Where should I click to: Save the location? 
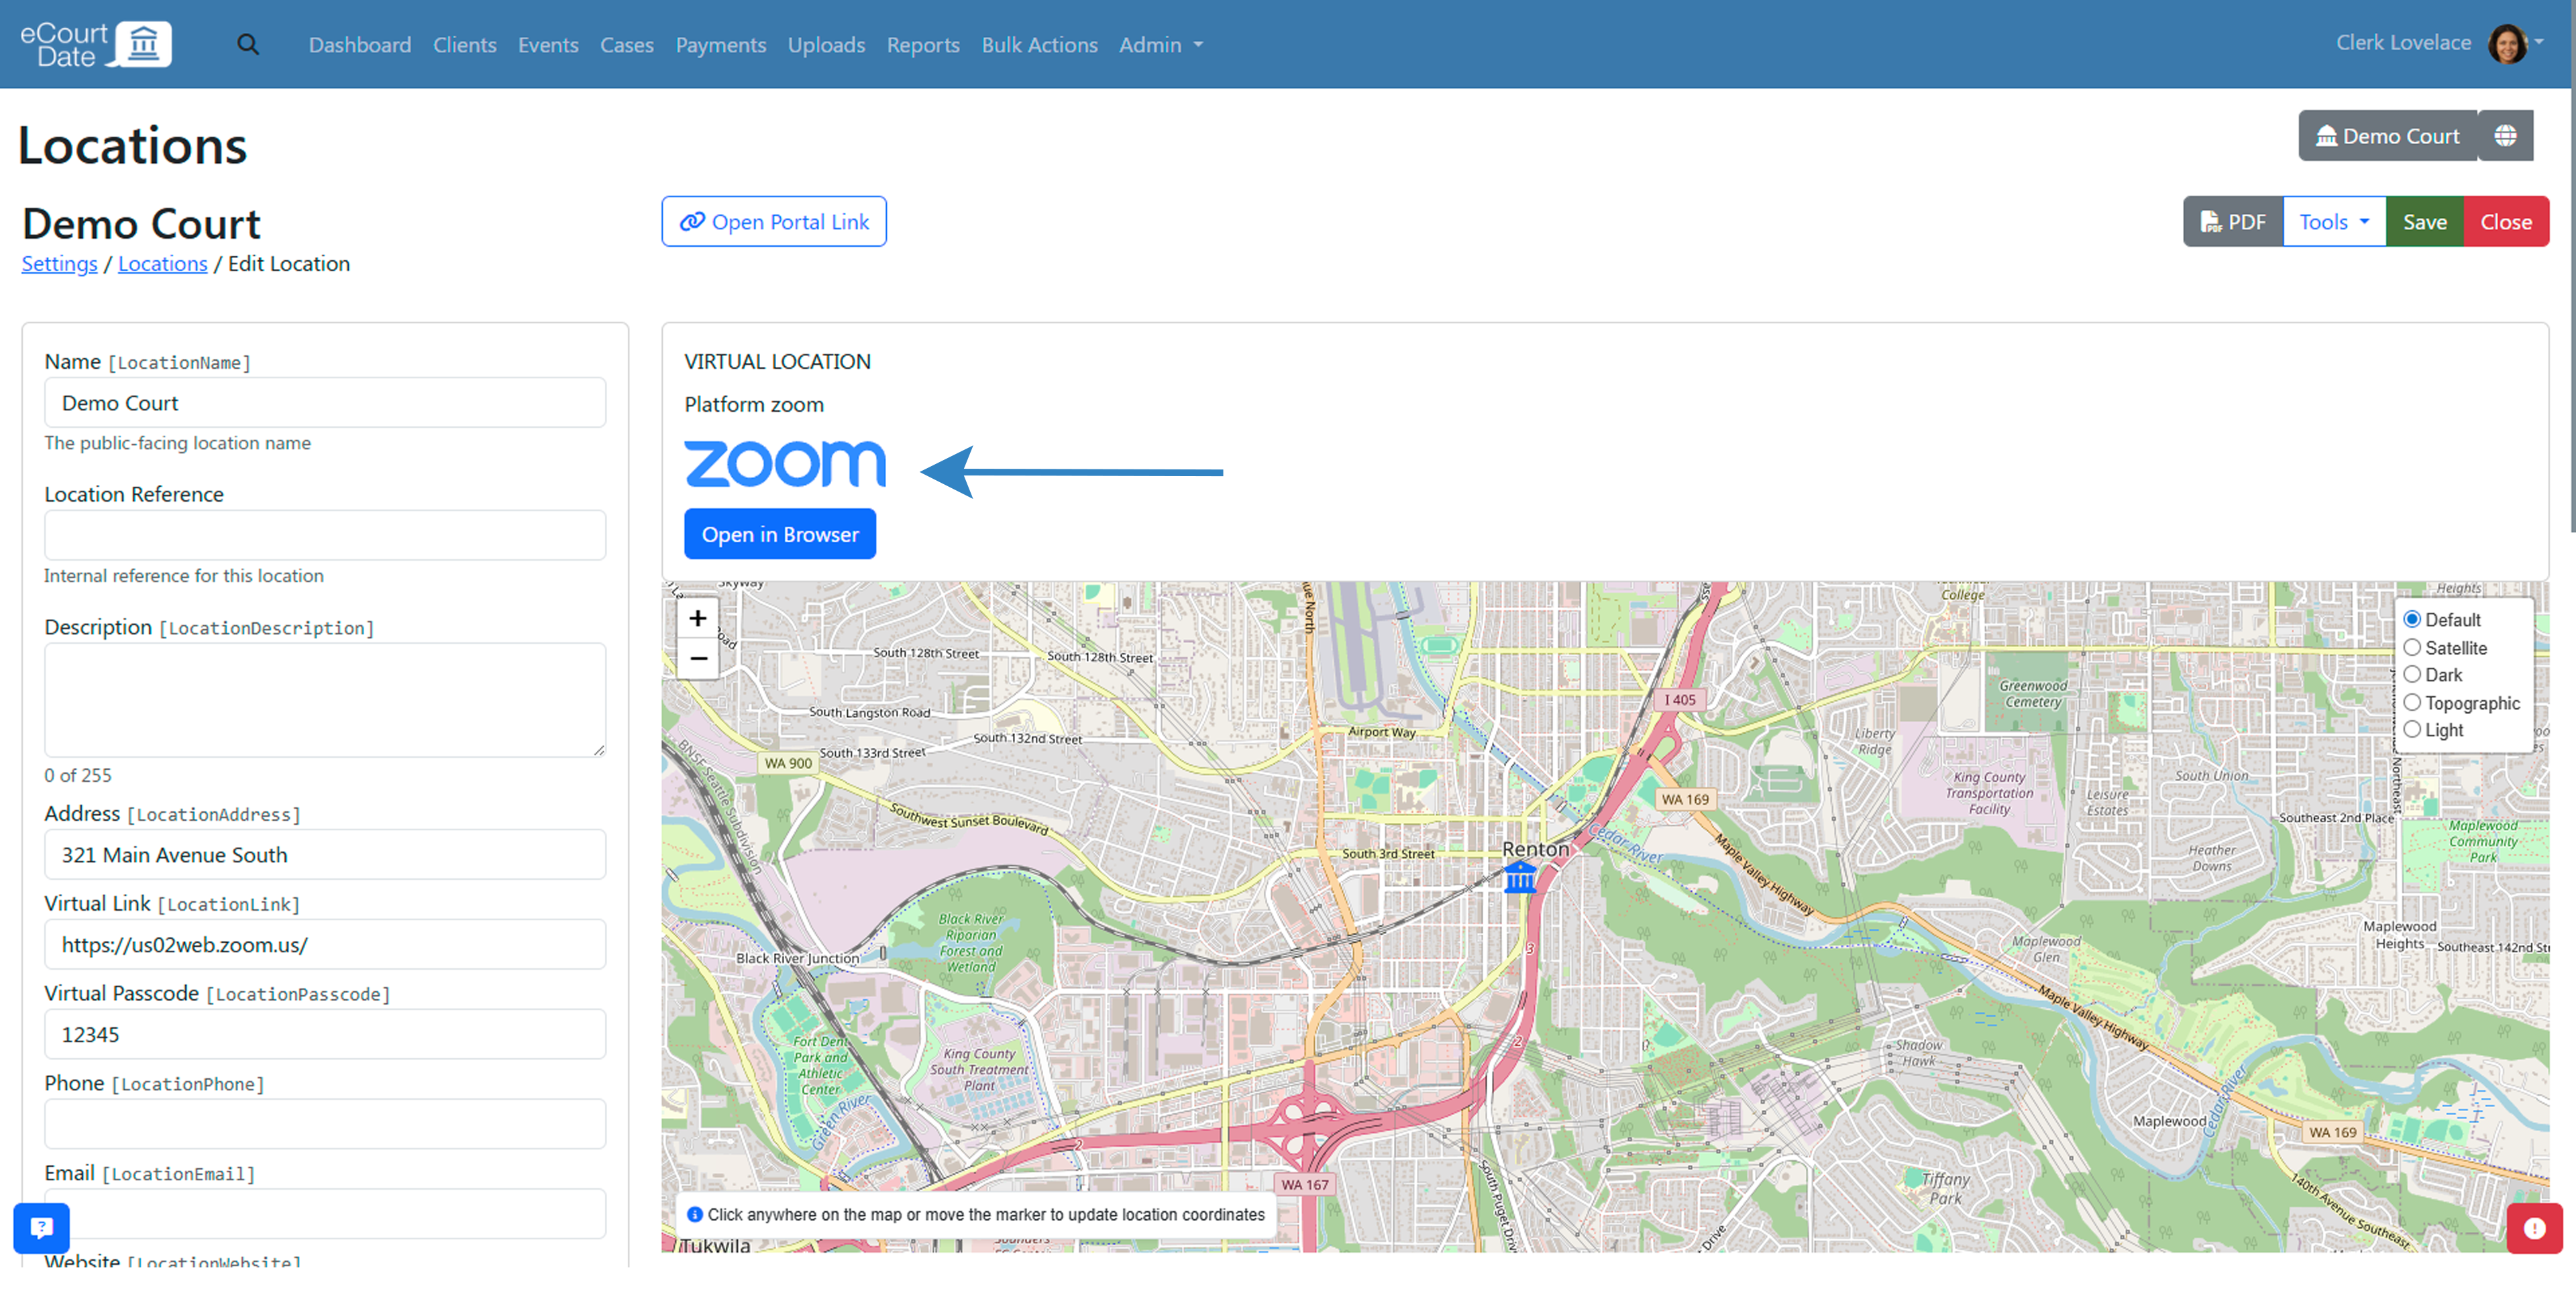point(2424,222)
